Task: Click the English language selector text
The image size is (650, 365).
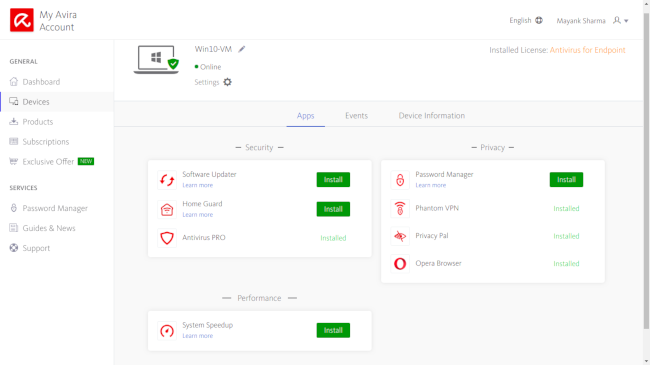Action: pyautogui.click(x=520, y=20)
